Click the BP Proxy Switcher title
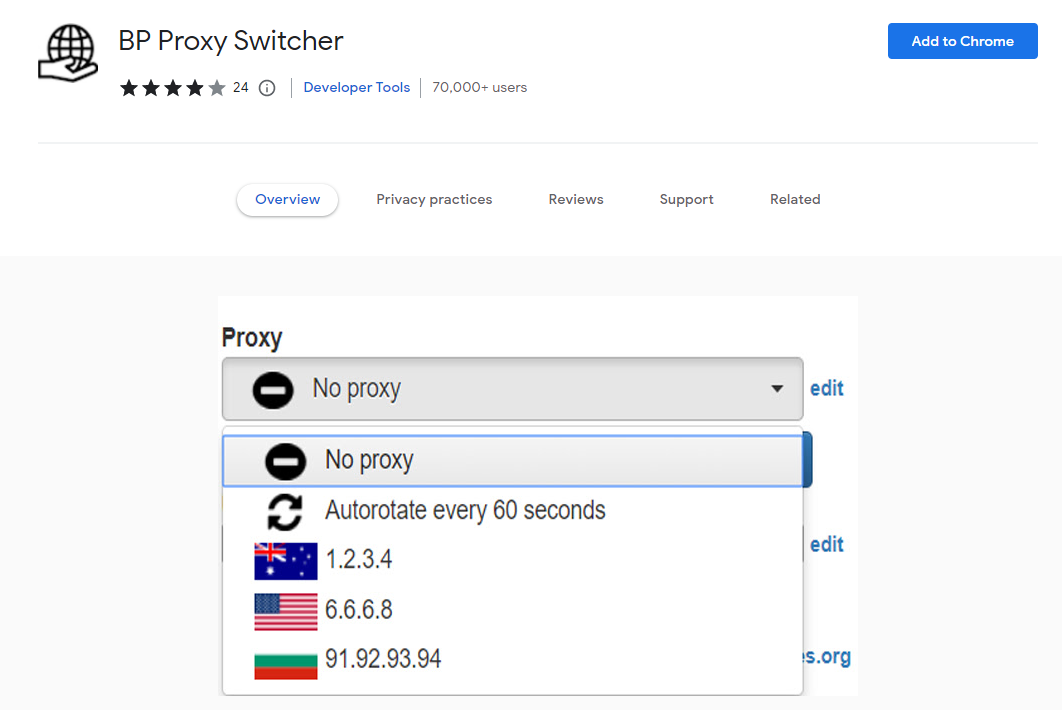The width and height of the screenshot is (1062, 710). [x=231, y=41]
